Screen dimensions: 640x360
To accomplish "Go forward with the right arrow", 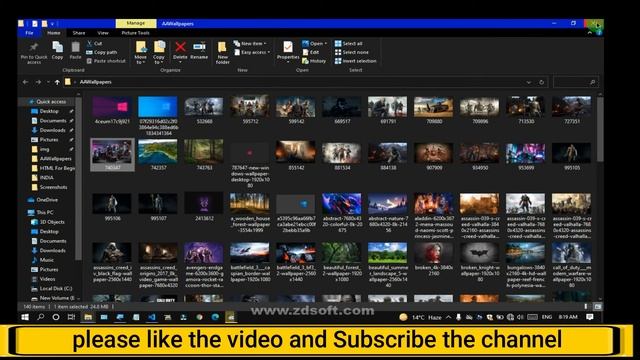I will [38, 82].
